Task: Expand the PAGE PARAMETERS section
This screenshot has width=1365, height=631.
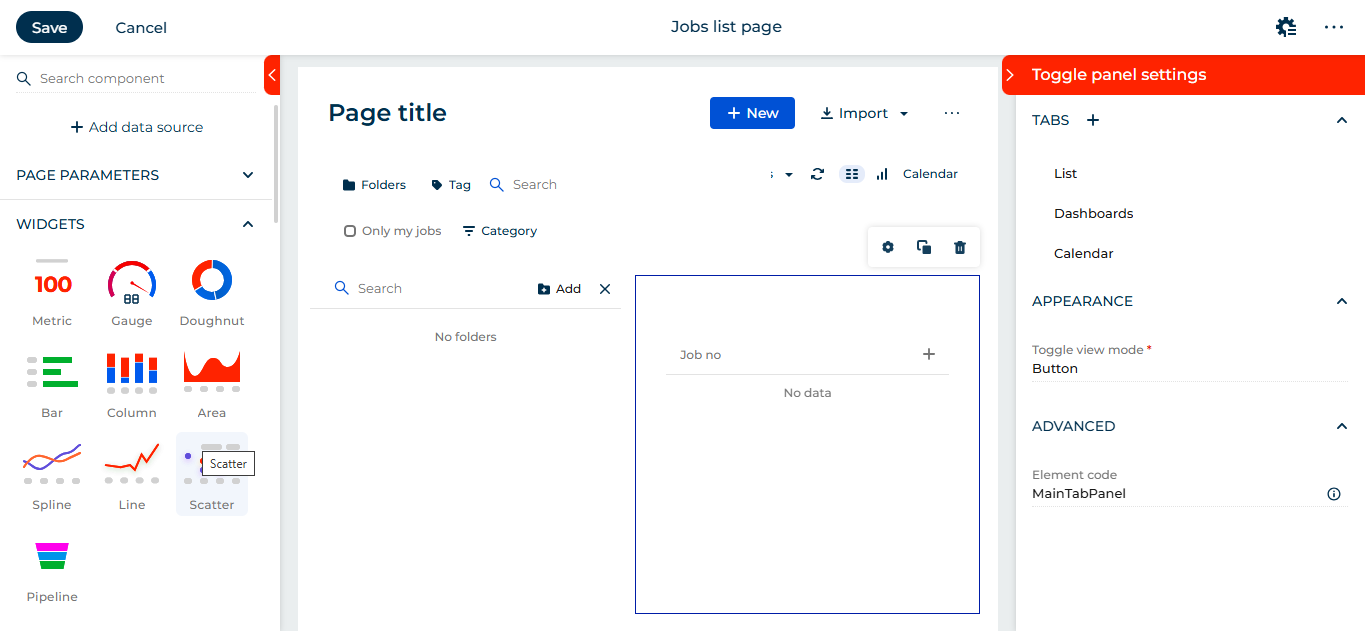Action: [247, 174]
